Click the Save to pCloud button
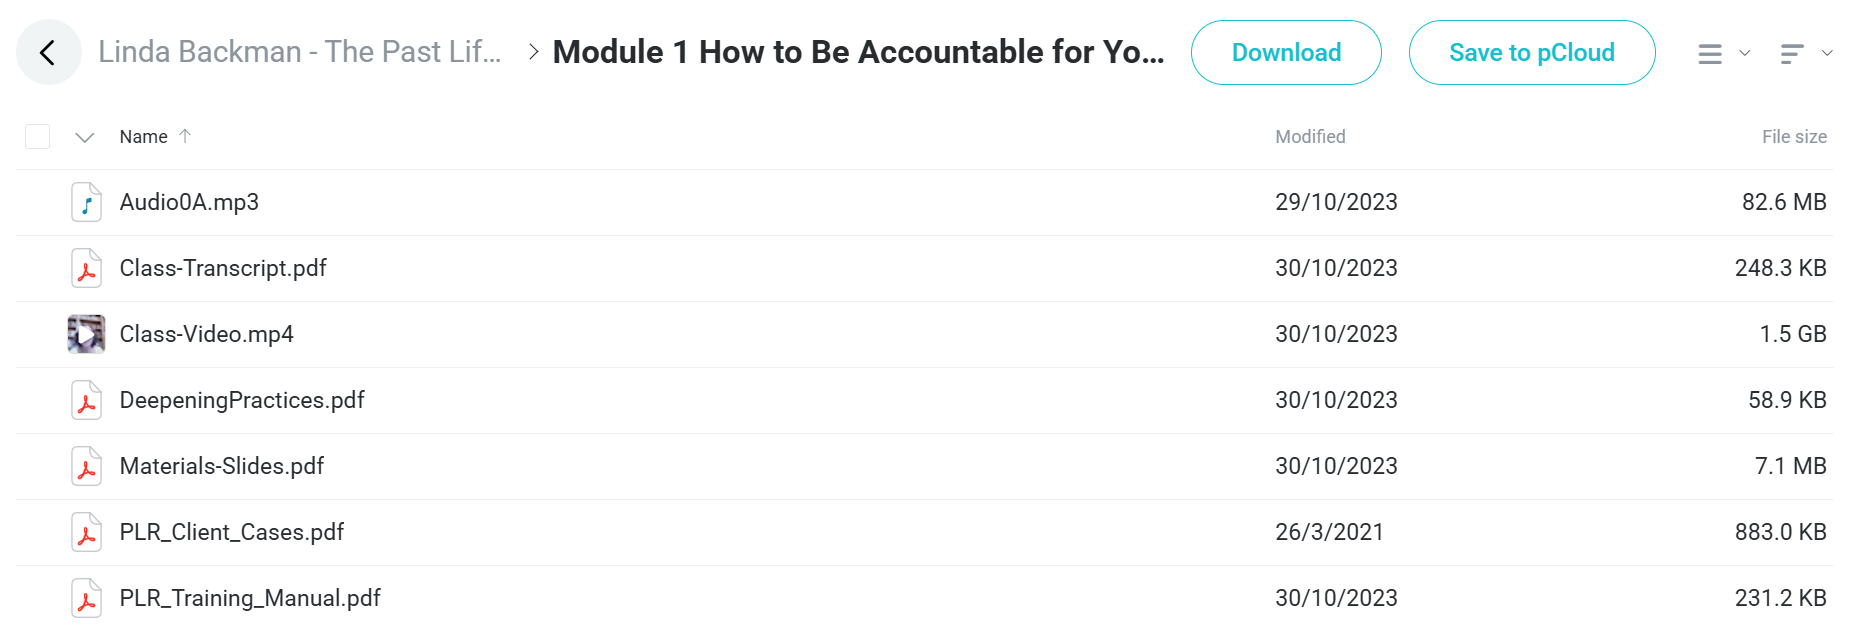Viewport: 1869px width, 627px height. 1532,53
